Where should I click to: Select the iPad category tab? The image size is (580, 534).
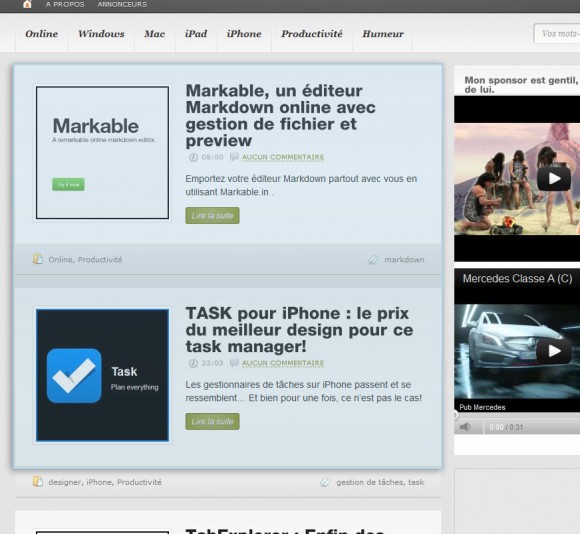click(x=196, y=34)
